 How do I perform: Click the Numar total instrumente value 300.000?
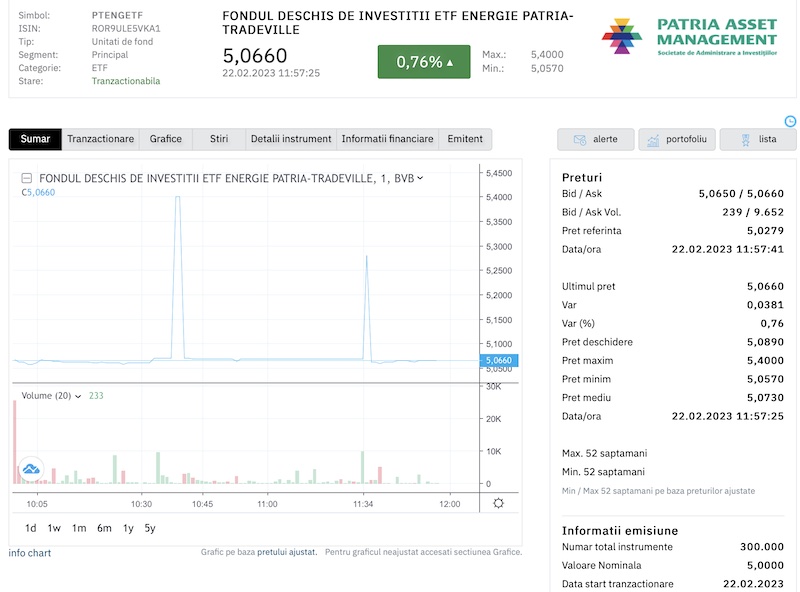[762, 547]
